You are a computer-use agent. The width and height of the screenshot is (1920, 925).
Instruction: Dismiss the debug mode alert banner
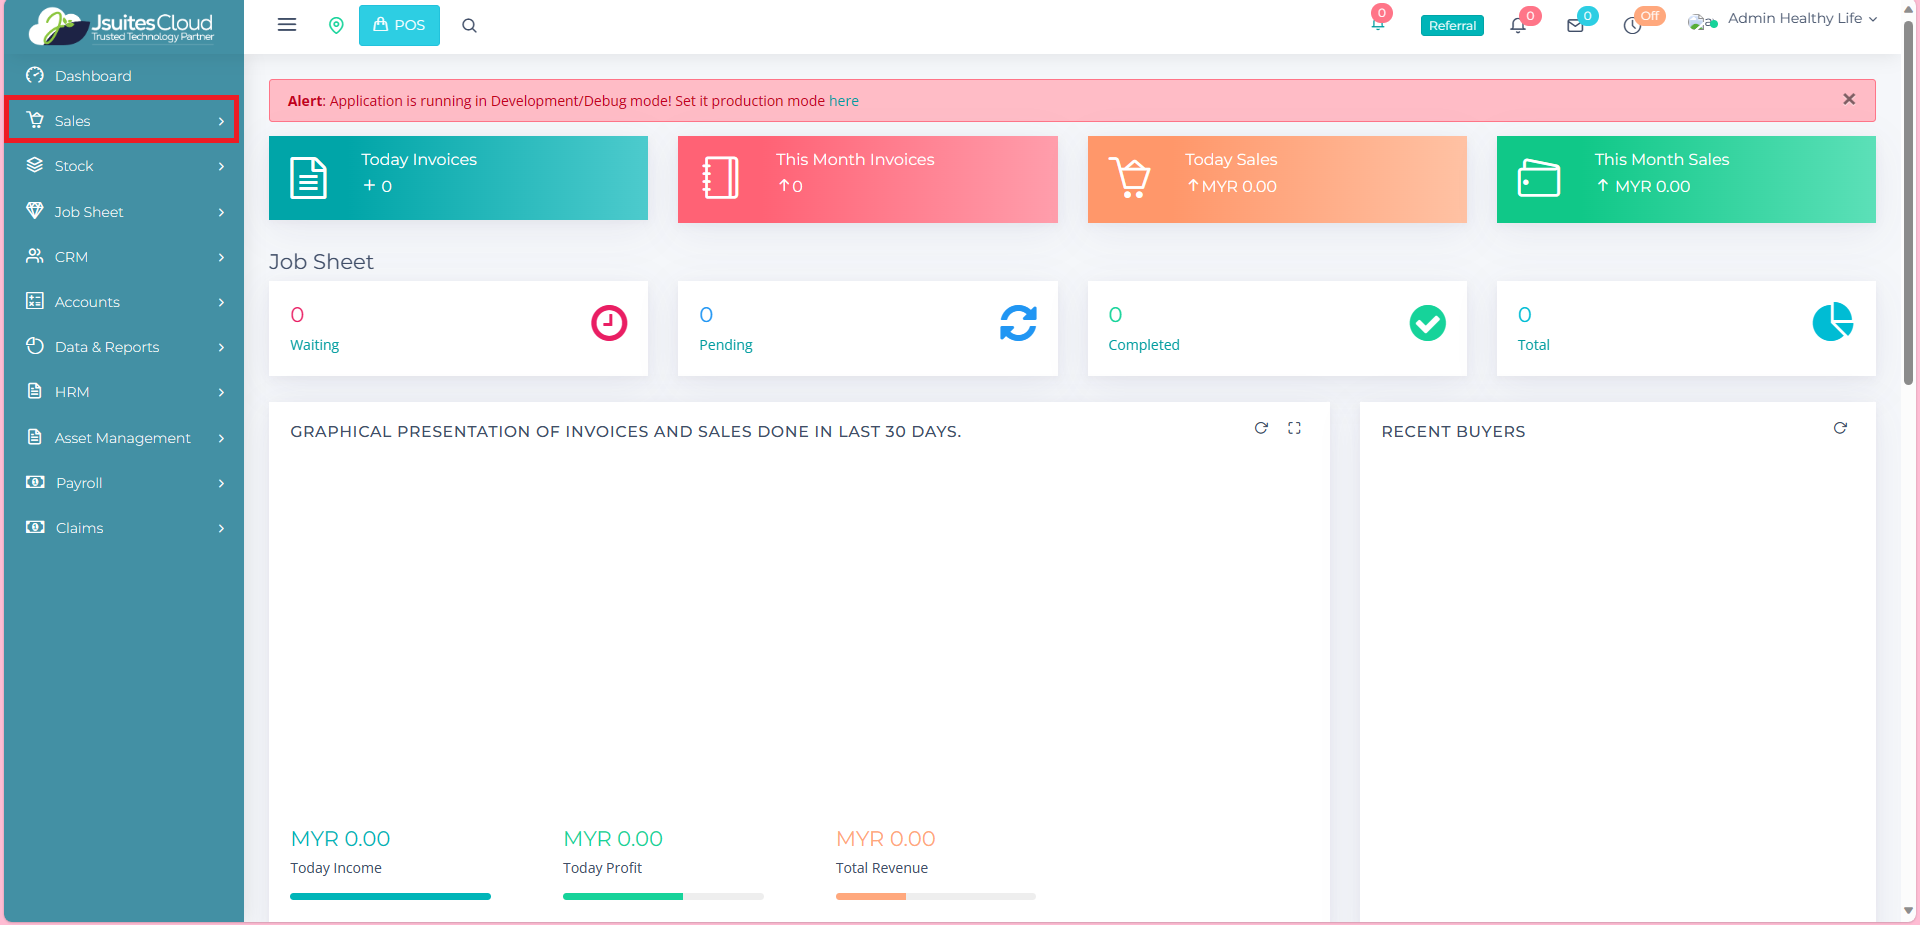click(1848, 99)
